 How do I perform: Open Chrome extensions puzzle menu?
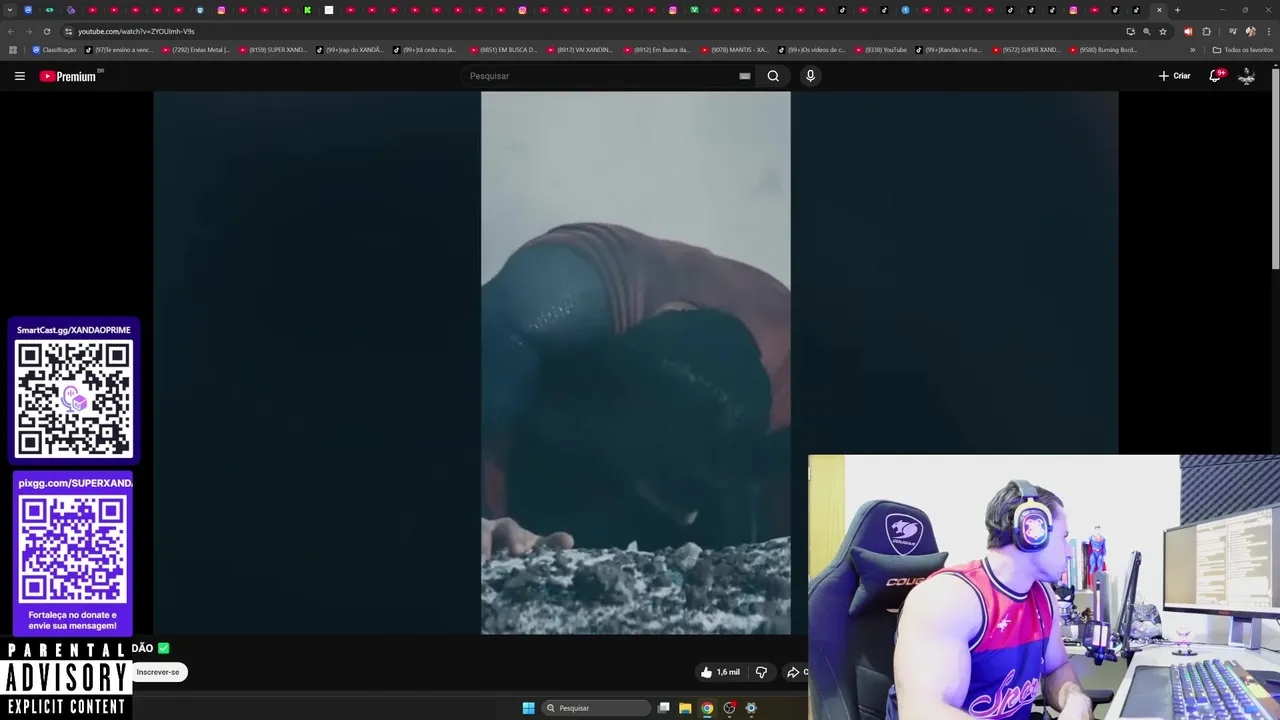point(1206,31)
